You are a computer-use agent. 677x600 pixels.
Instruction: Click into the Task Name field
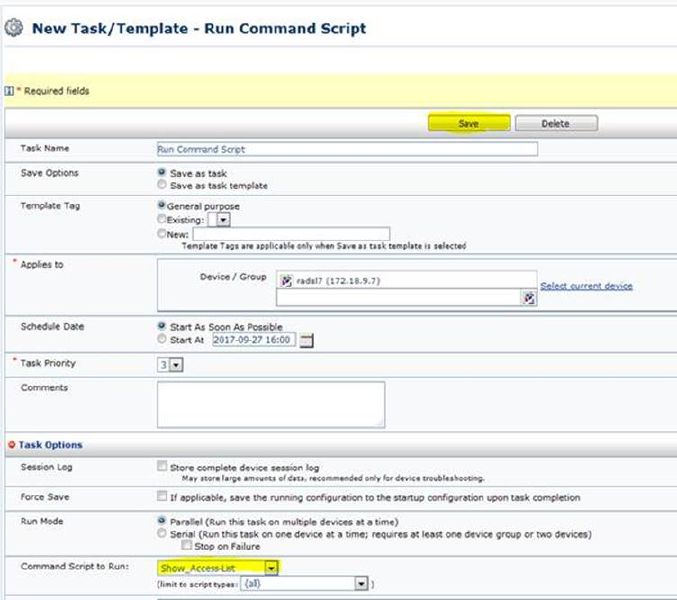[x=347, y=149]
